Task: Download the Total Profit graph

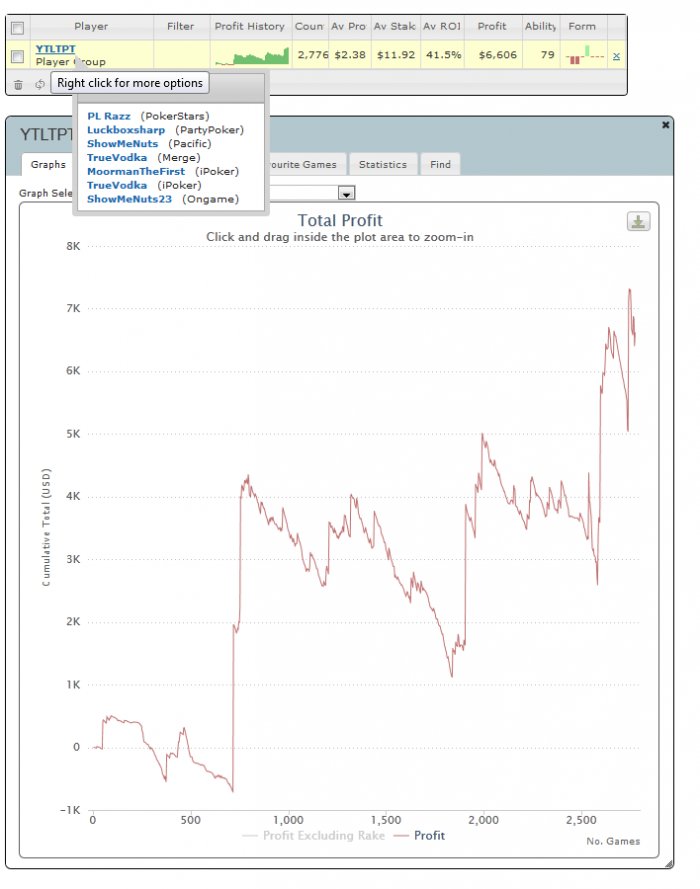Action: tap(638, 221)
